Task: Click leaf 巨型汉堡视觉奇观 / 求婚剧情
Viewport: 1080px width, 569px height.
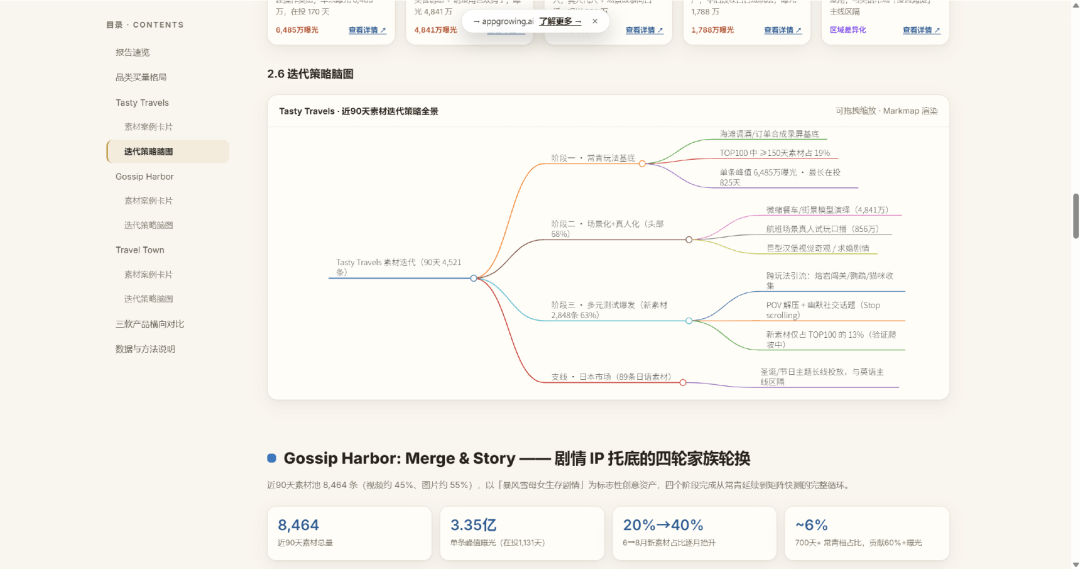Action: click(x=818, y=248)
